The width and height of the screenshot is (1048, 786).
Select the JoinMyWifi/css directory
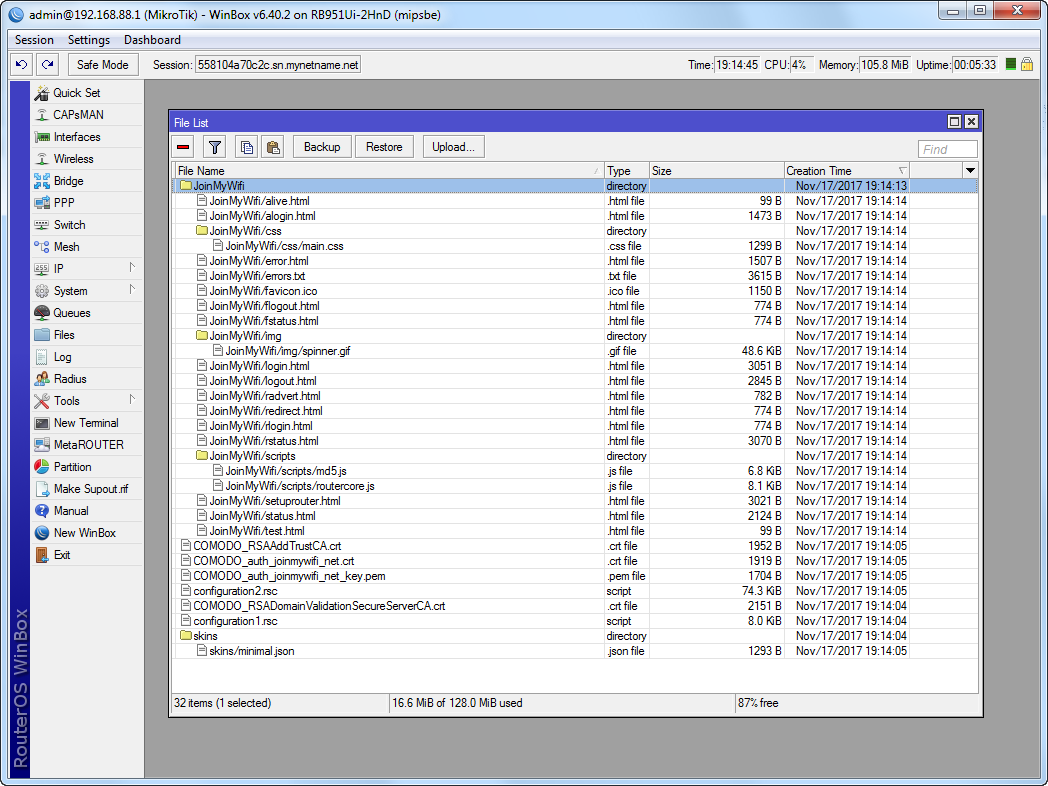pos(575,231)
